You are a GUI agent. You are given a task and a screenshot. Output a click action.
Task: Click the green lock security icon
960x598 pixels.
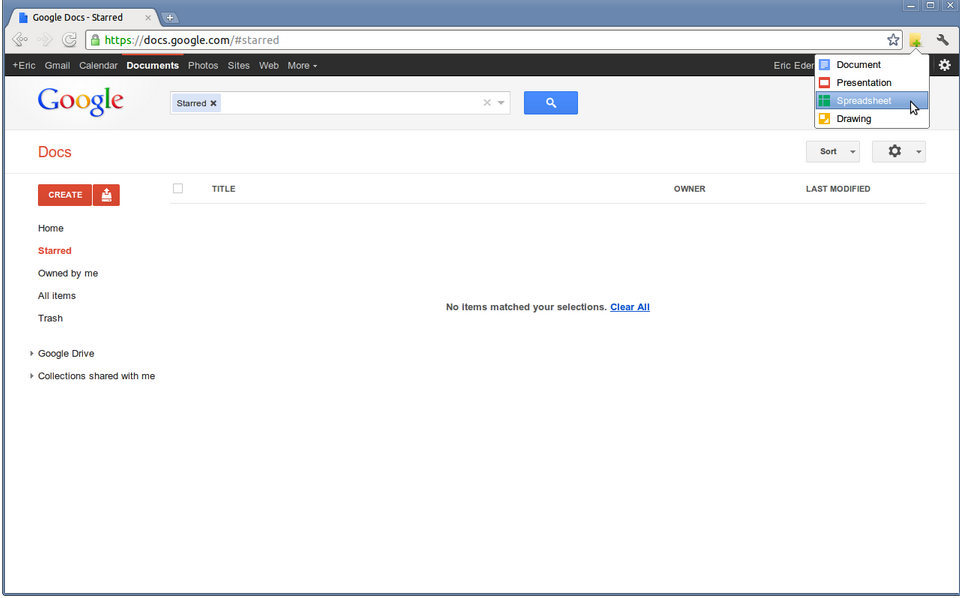pos(95,40)
